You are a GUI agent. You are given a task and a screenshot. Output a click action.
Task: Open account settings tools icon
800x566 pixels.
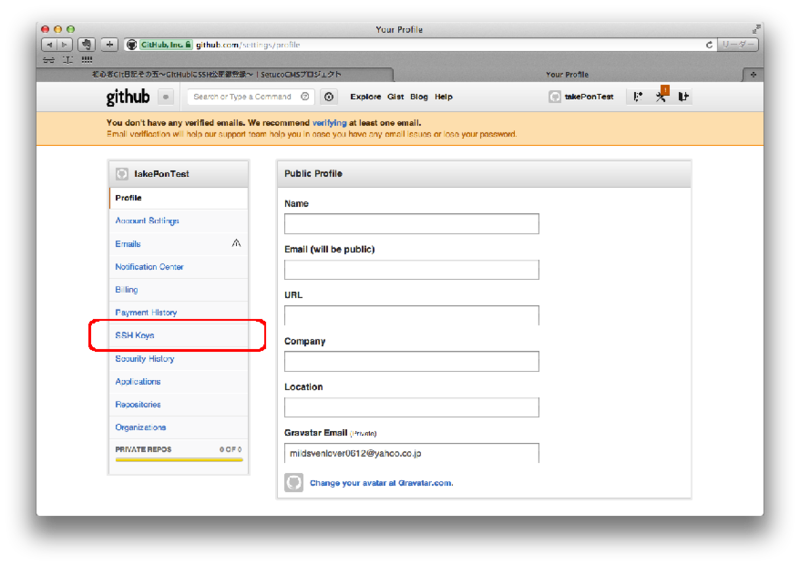[661, 96]
